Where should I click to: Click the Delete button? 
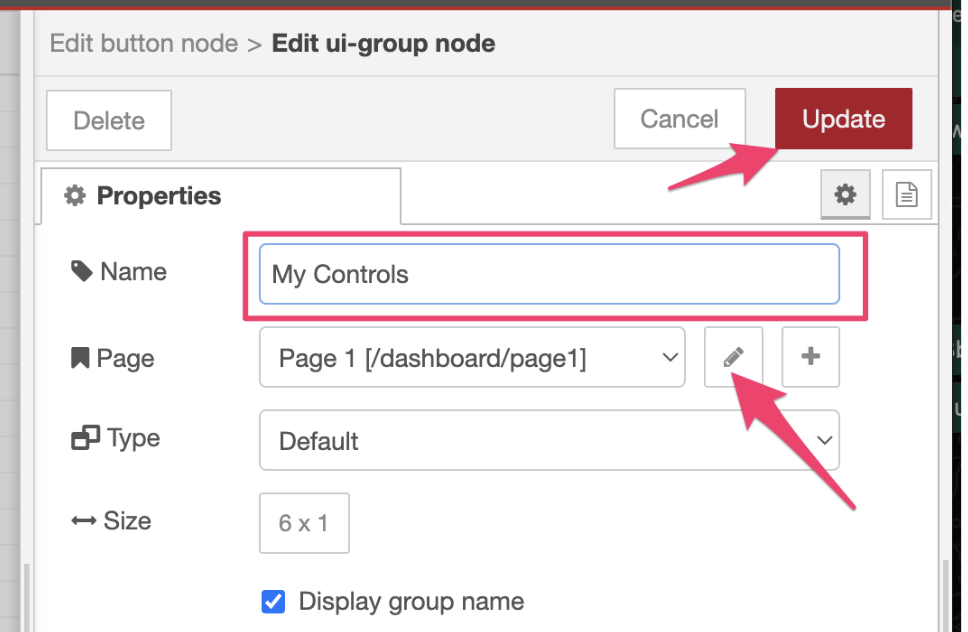(109, 120)
